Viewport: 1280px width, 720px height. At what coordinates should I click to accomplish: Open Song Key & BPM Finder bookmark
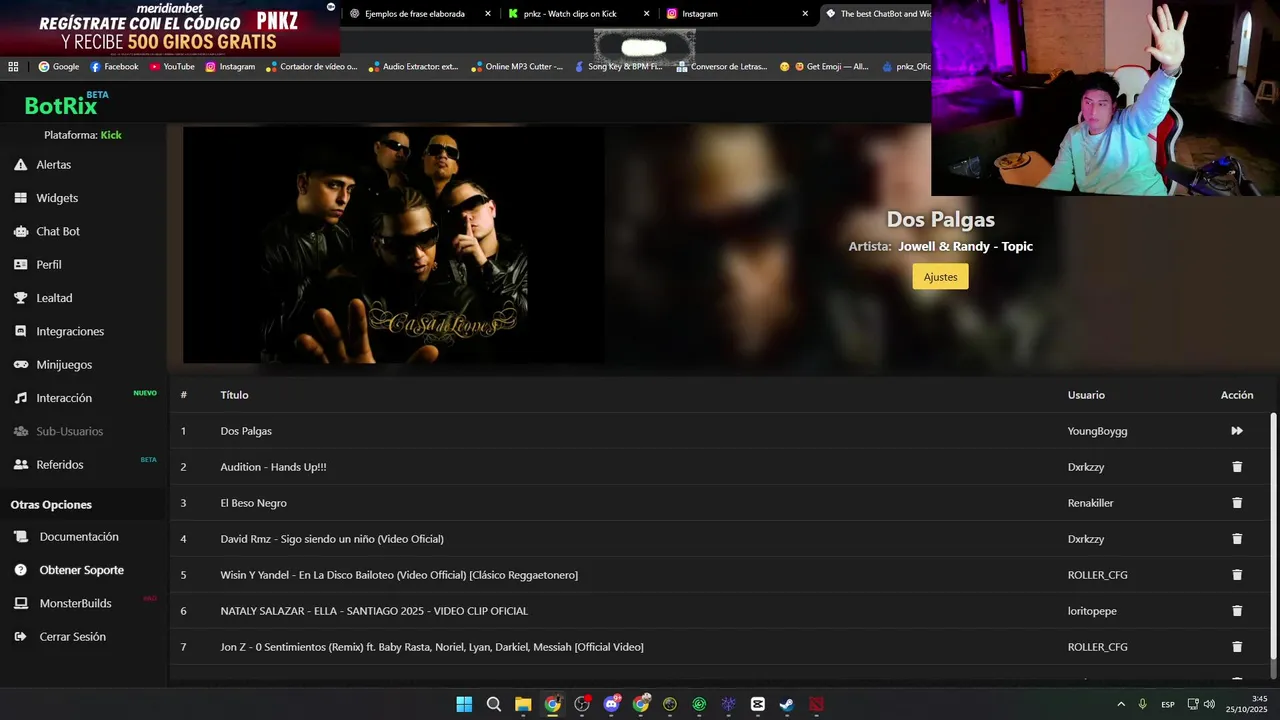pyautogui.click(x=617, y=67)
